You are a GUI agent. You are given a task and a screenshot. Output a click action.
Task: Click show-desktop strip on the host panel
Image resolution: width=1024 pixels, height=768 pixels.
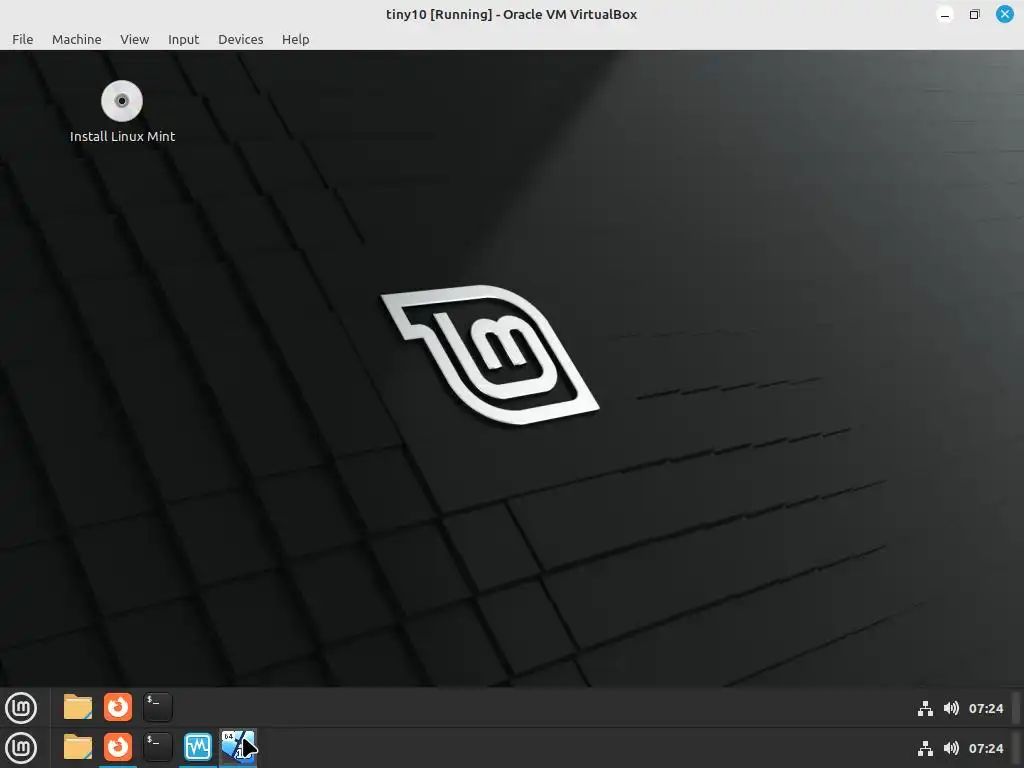click(x=1016, y=748)
